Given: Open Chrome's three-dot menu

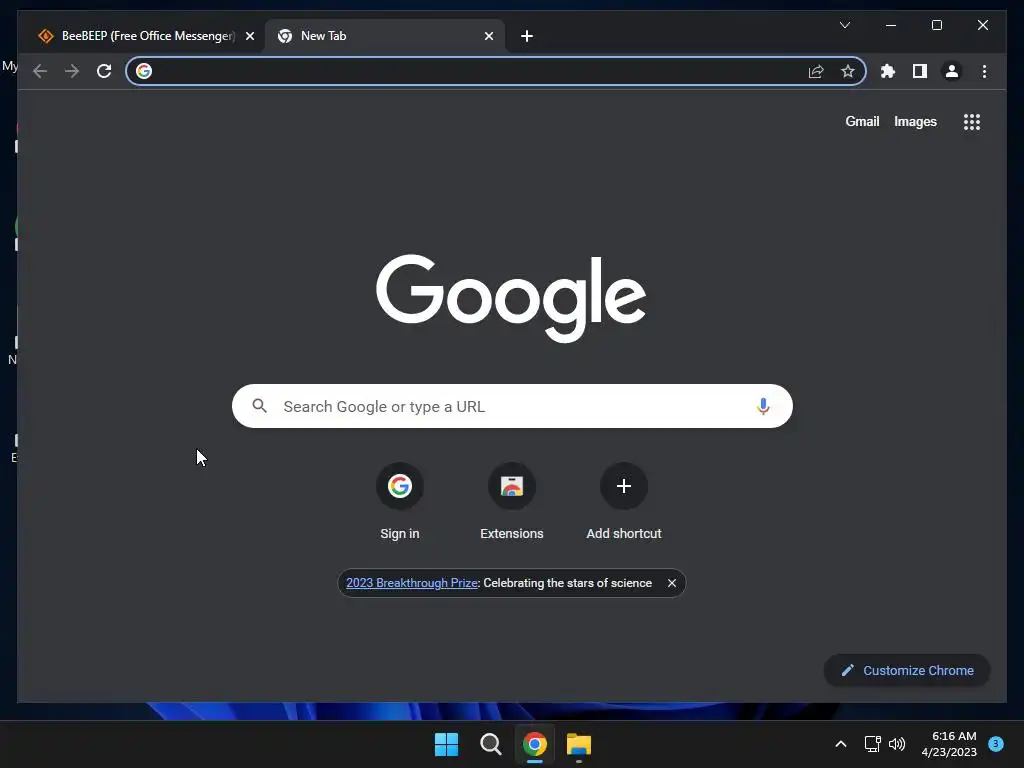Looking at the screenshot, I should pyautogui.click(x=984, y=71).
